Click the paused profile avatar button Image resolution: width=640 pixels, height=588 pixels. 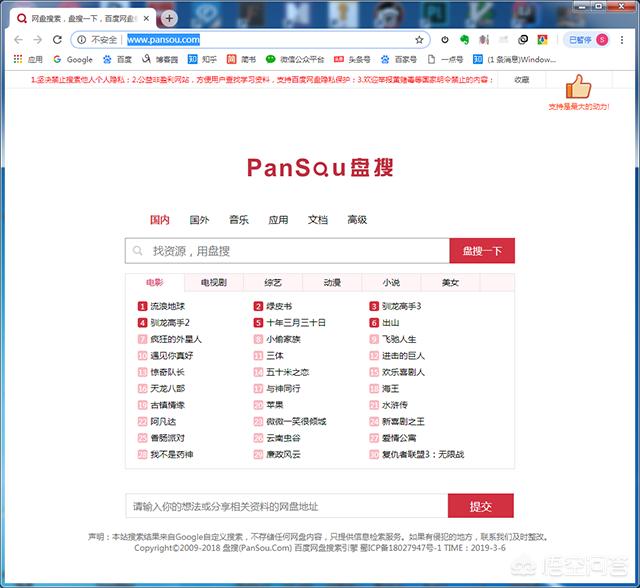588,40
